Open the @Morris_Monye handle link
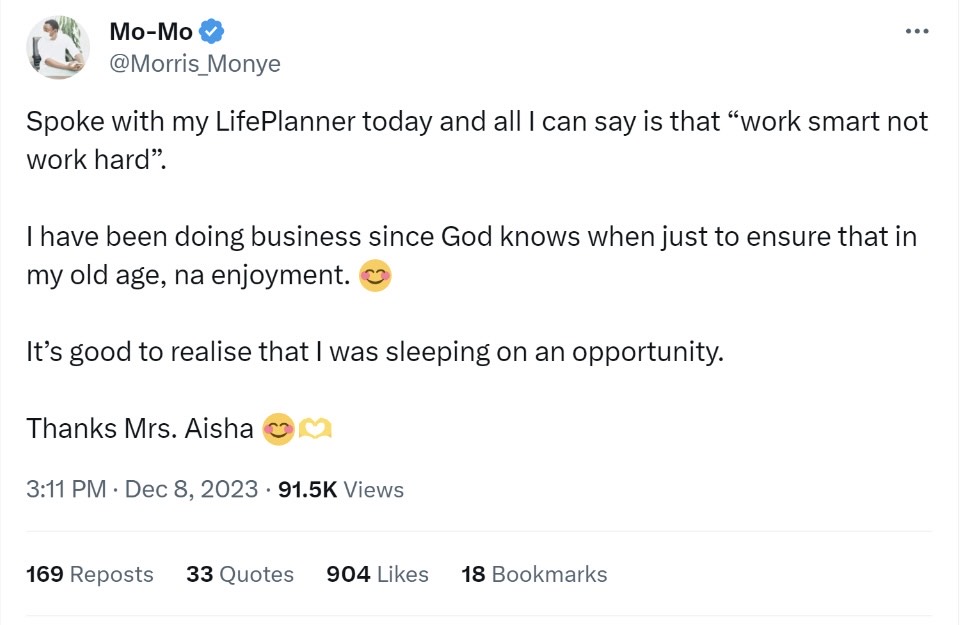963x625 pixels. coord(194,64)
